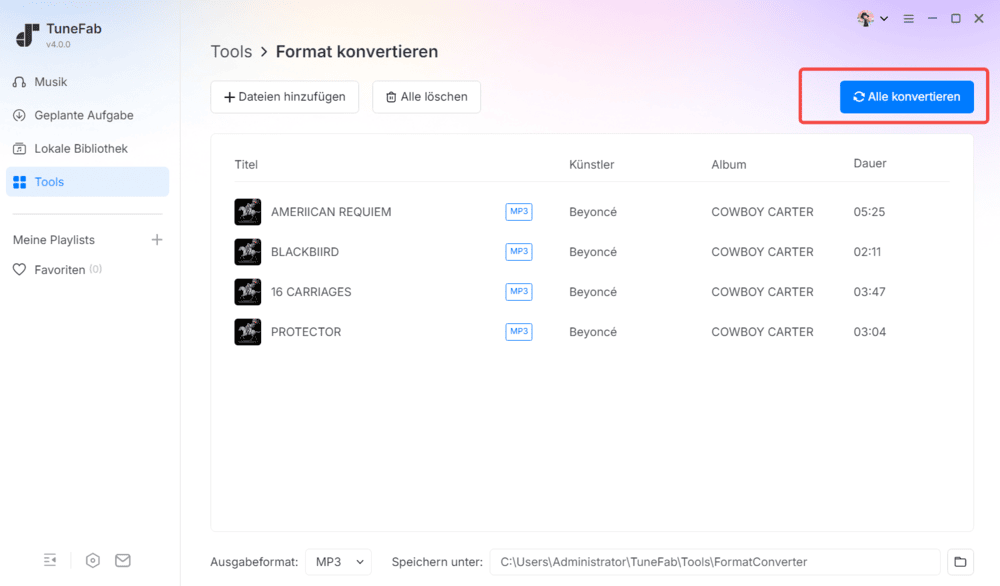Image resolution: width=1000 pixels, height=586 pixels.
Task: Click the mail feedback icon
Action: 123,560
